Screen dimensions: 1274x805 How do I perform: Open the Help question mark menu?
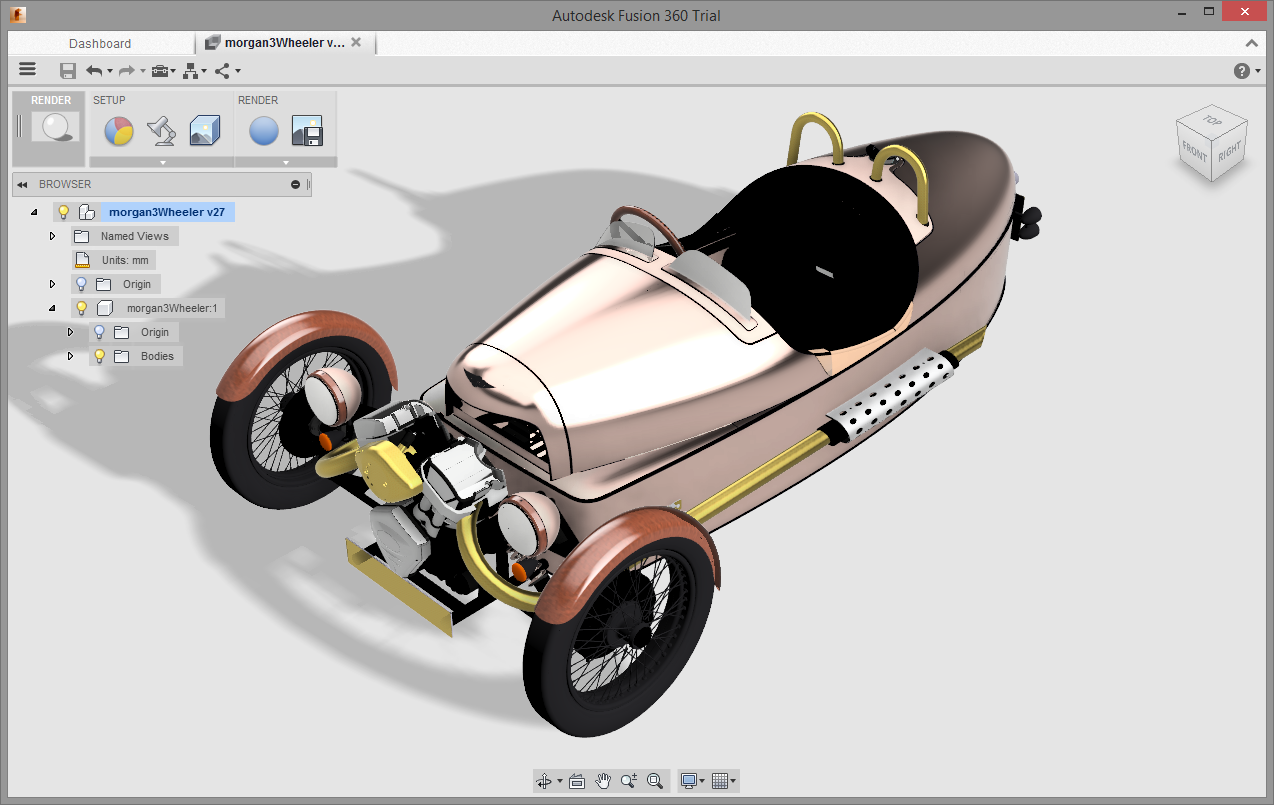coord(1241,70)
